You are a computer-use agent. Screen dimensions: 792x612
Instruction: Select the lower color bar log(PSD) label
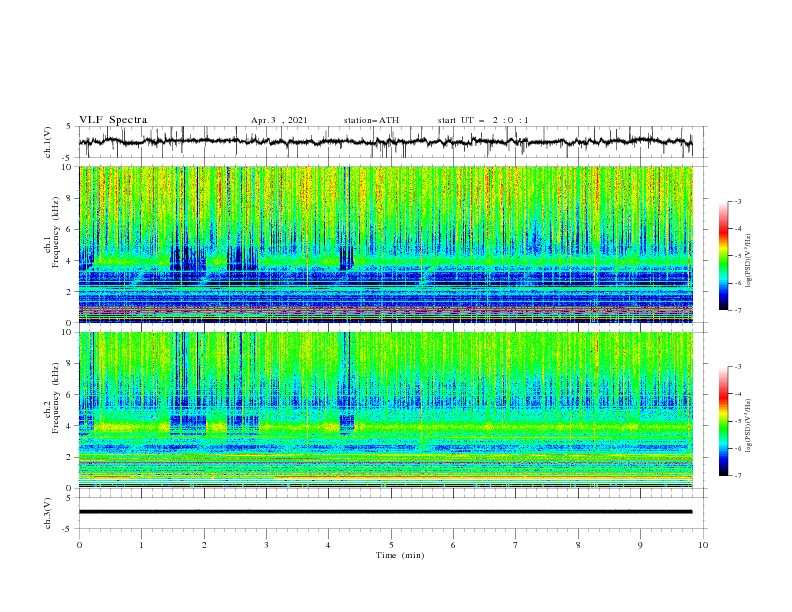tap(749, 426)
